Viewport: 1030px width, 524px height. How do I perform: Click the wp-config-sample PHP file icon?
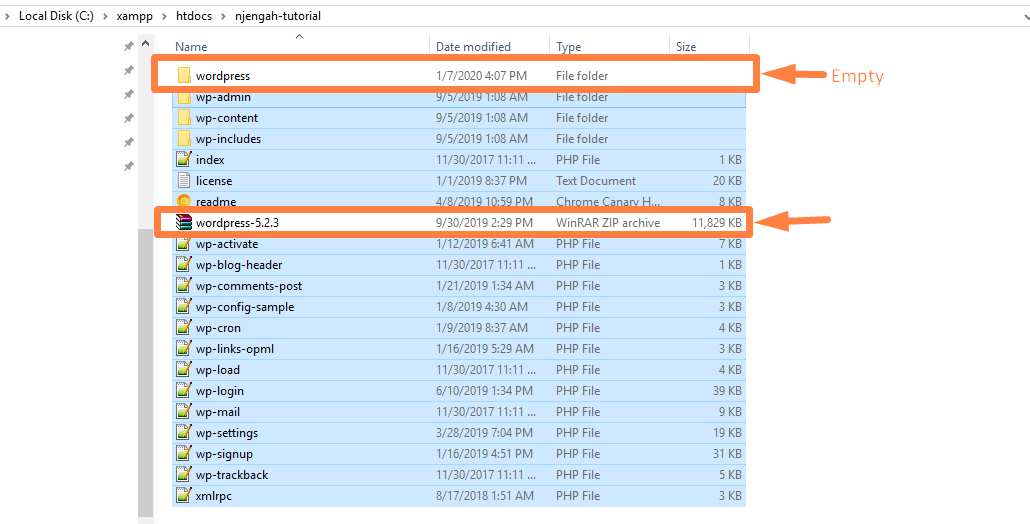coord(184,307)
